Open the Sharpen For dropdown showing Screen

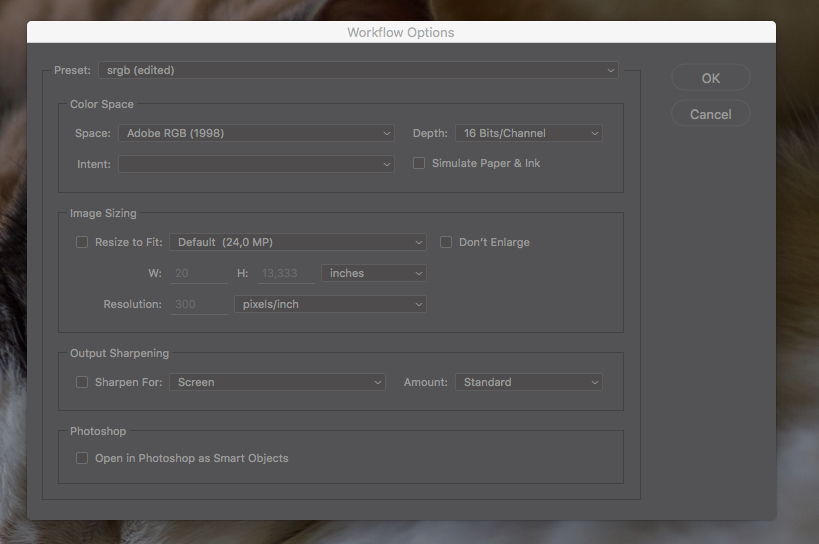coord(277,382)
